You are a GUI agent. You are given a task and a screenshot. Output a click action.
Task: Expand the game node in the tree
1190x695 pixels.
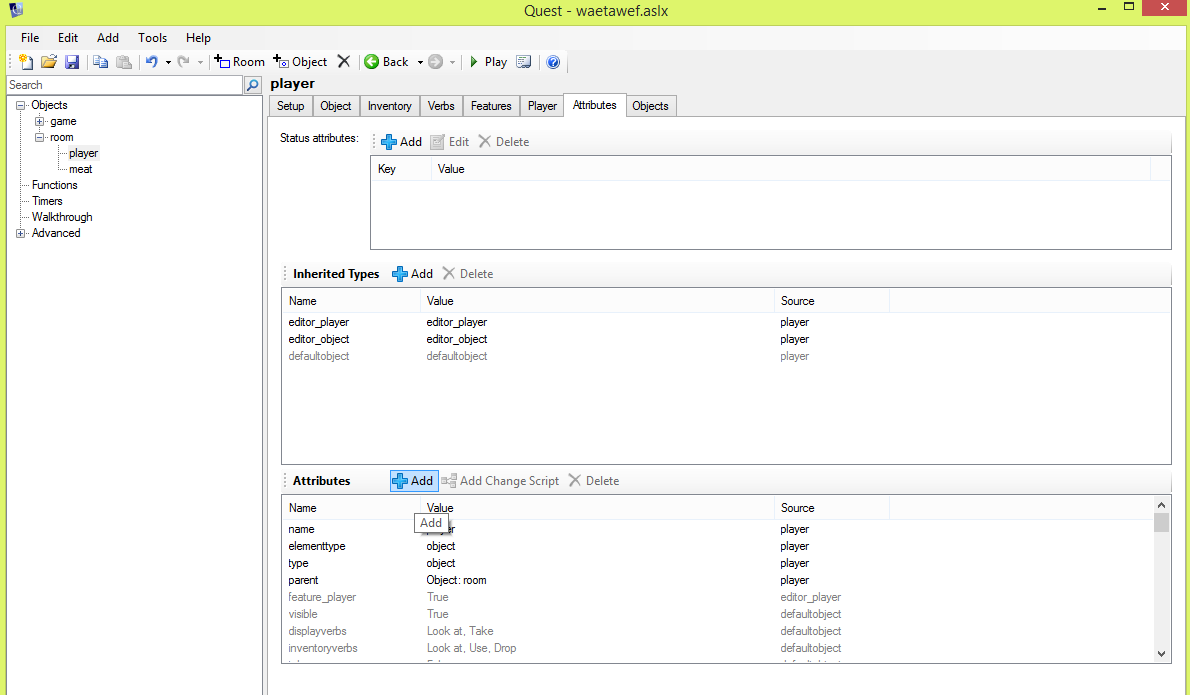pyautogui.click(x=40, y=121)
